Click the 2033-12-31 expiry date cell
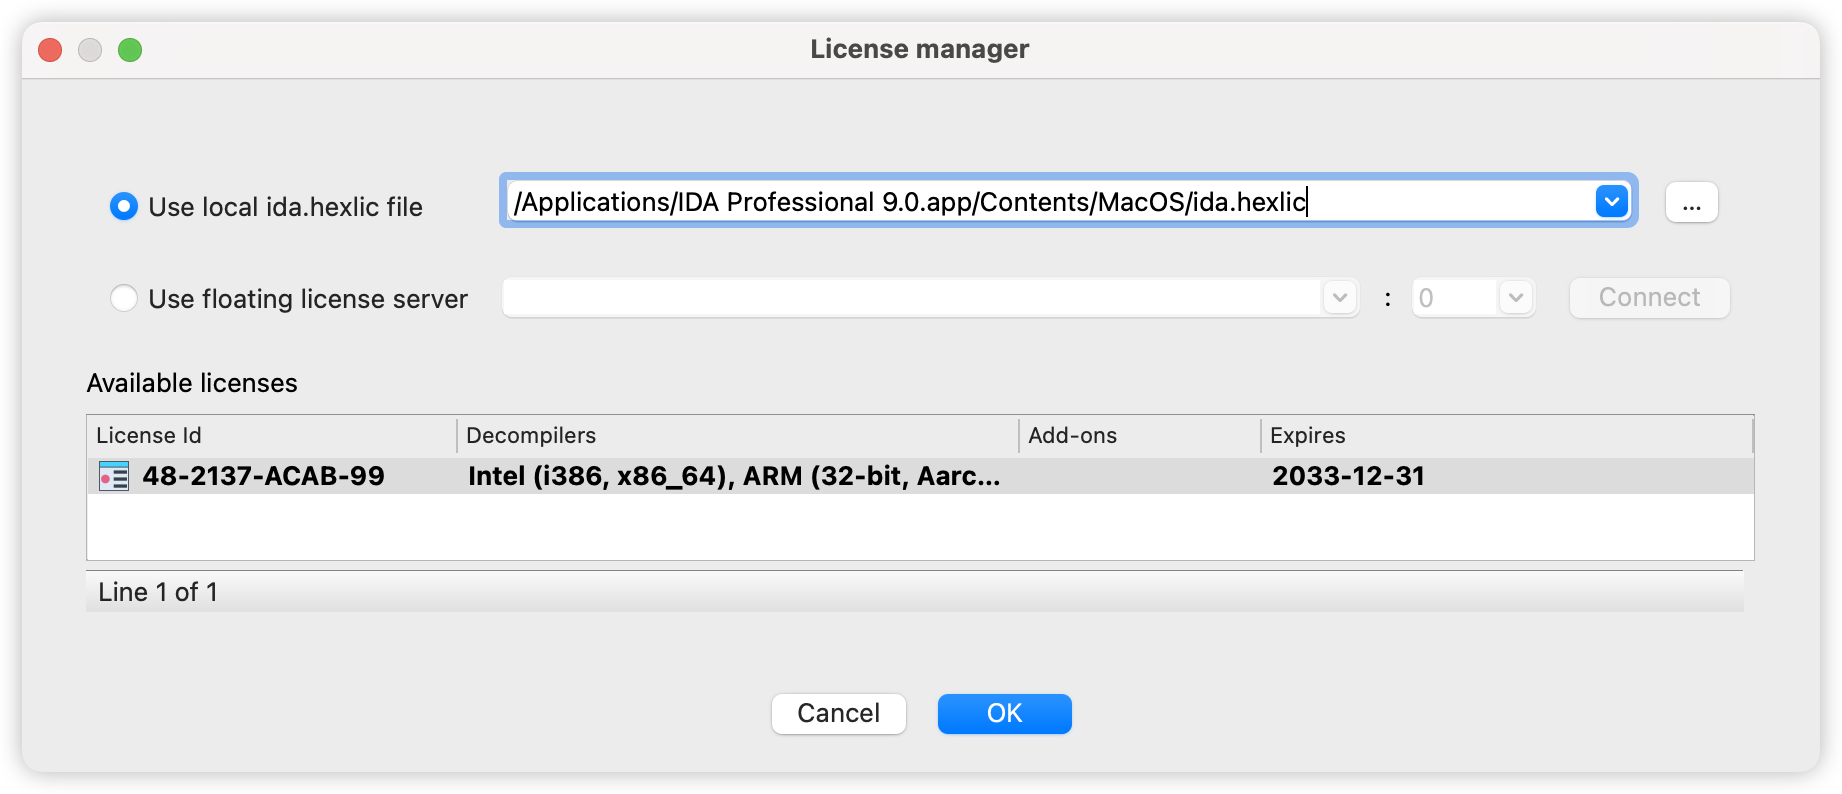Image resolution: width=1842 pixels, height=794 pixels. tap(1348, 476)
